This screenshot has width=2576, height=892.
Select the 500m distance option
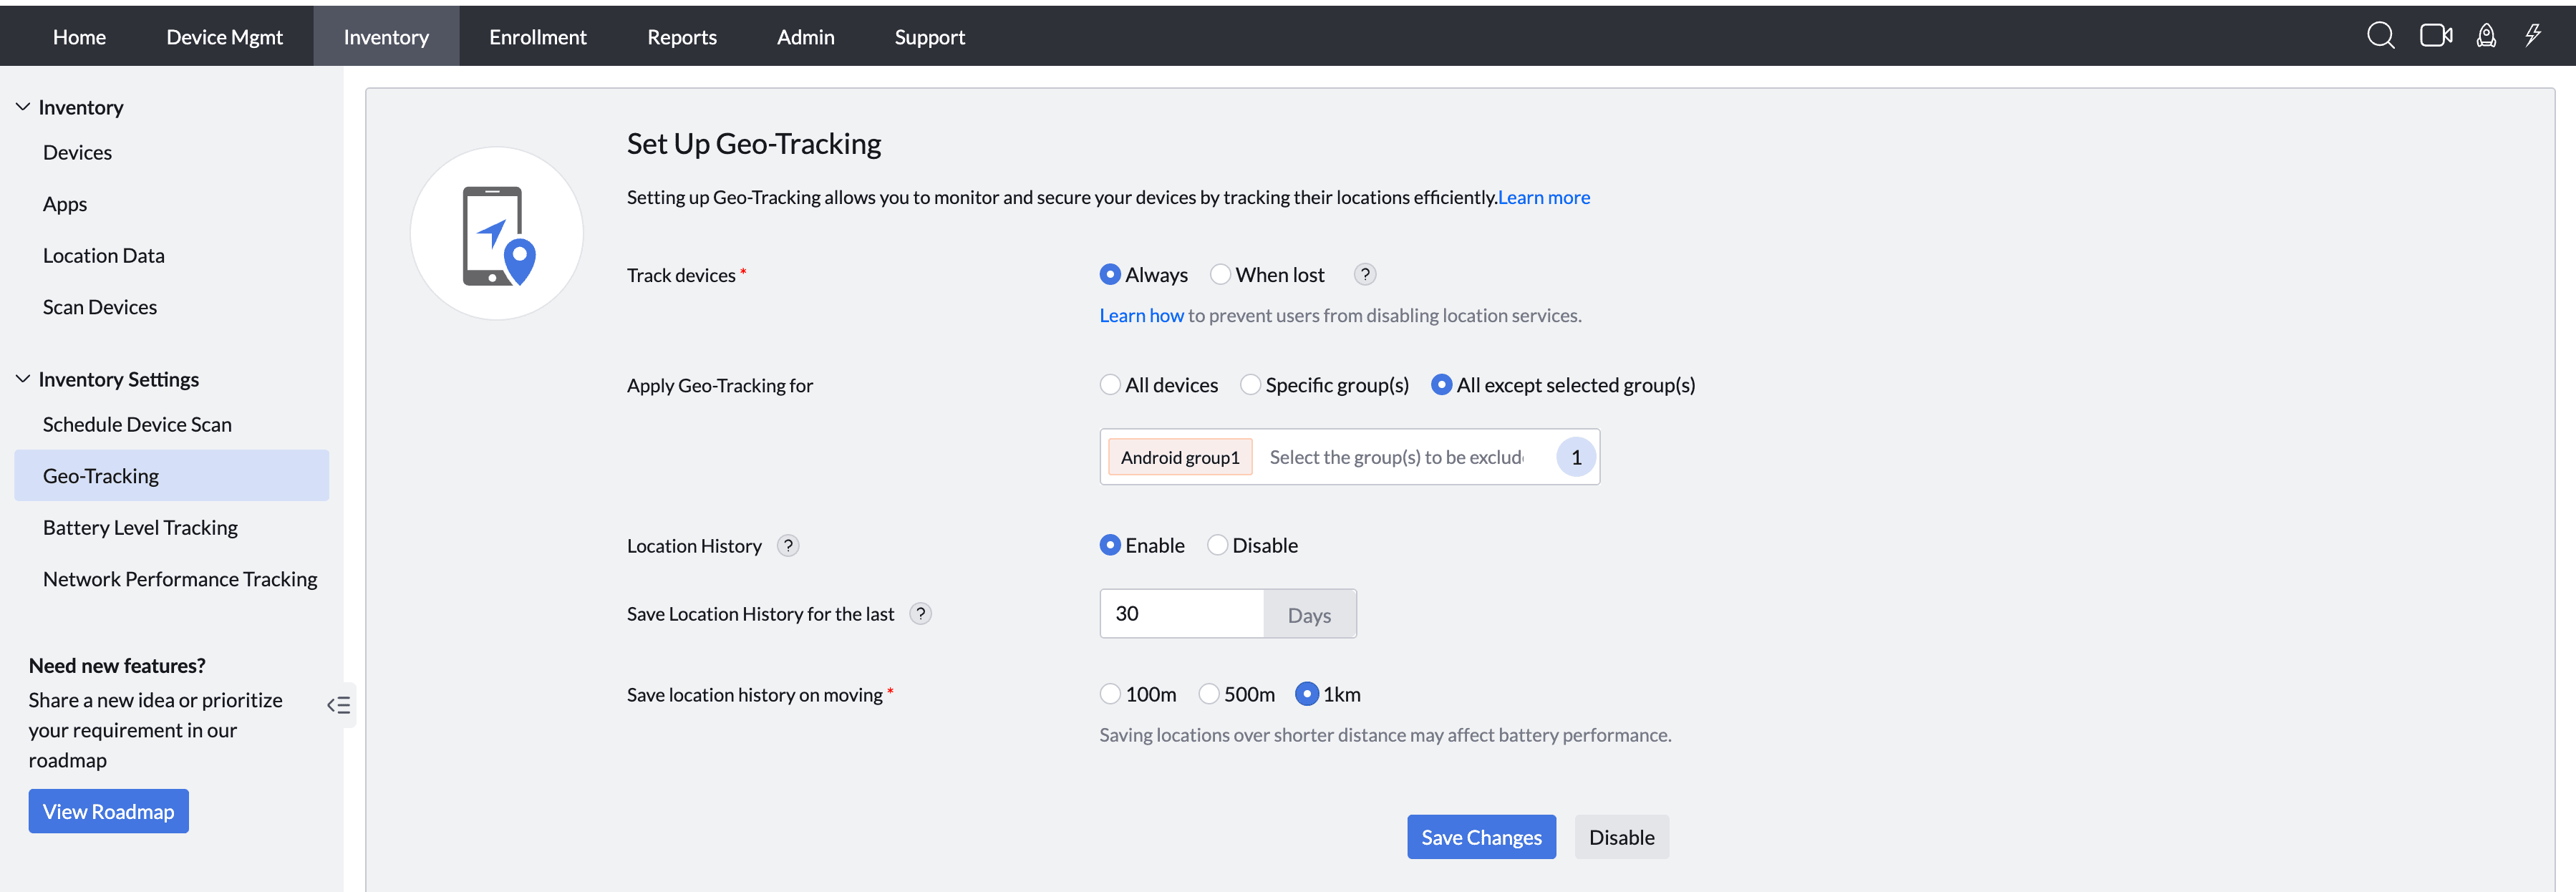point(1209,694)
